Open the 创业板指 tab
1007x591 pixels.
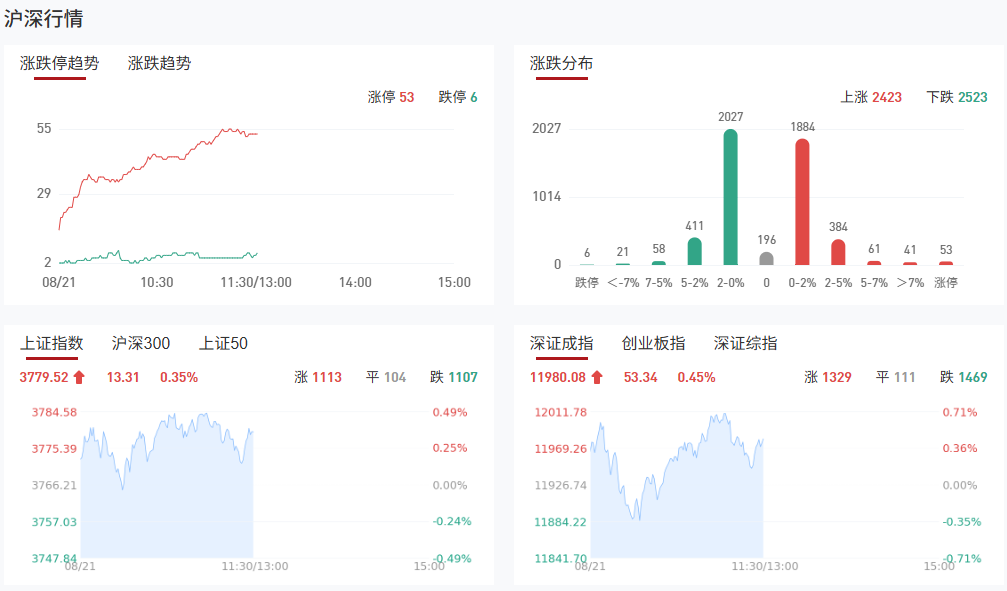click(653, 343)
